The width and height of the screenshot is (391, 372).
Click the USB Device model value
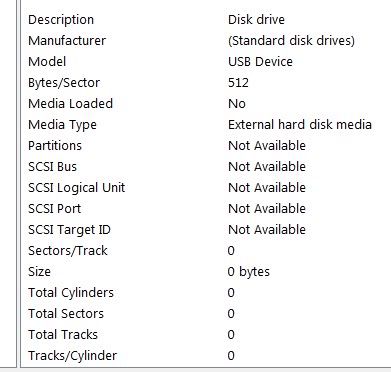click(260, 62)
